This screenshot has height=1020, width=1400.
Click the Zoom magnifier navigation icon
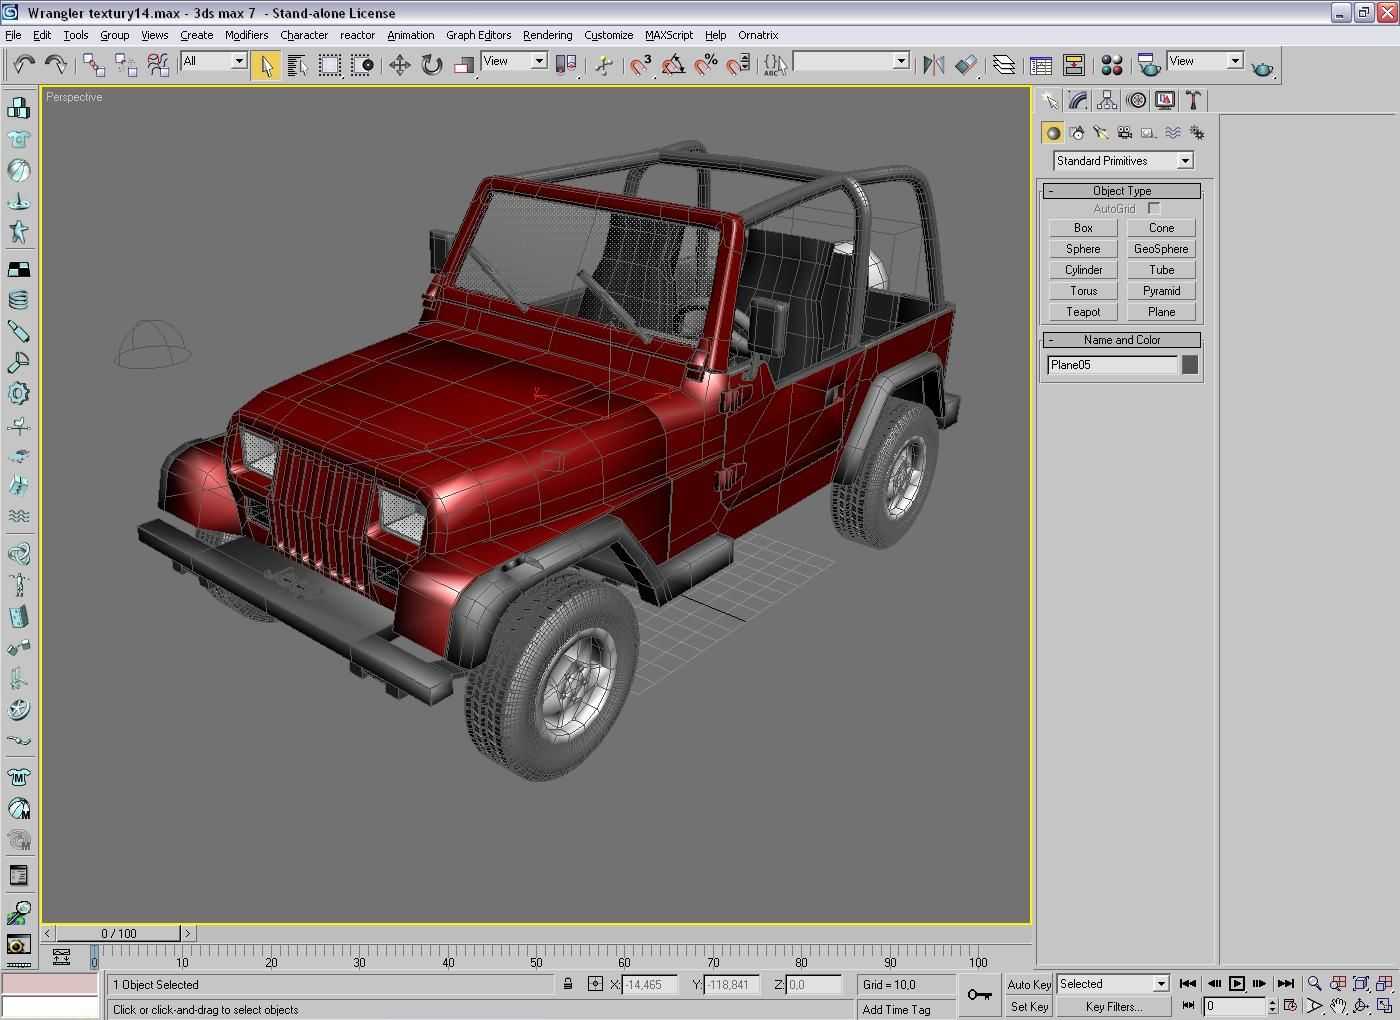[1315, 984]
